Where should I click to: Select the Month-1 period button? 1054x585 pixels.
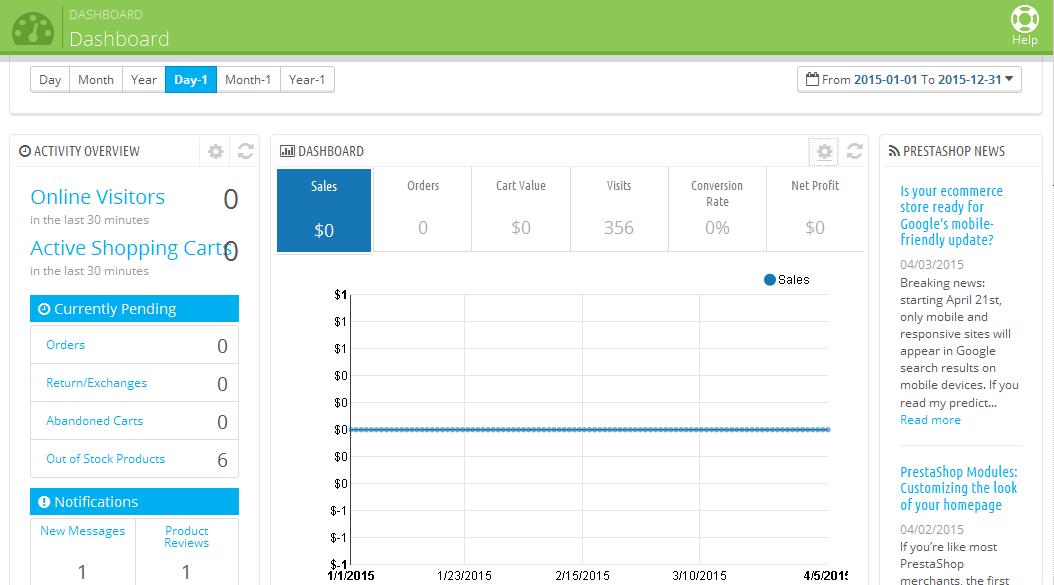(248, 79)
